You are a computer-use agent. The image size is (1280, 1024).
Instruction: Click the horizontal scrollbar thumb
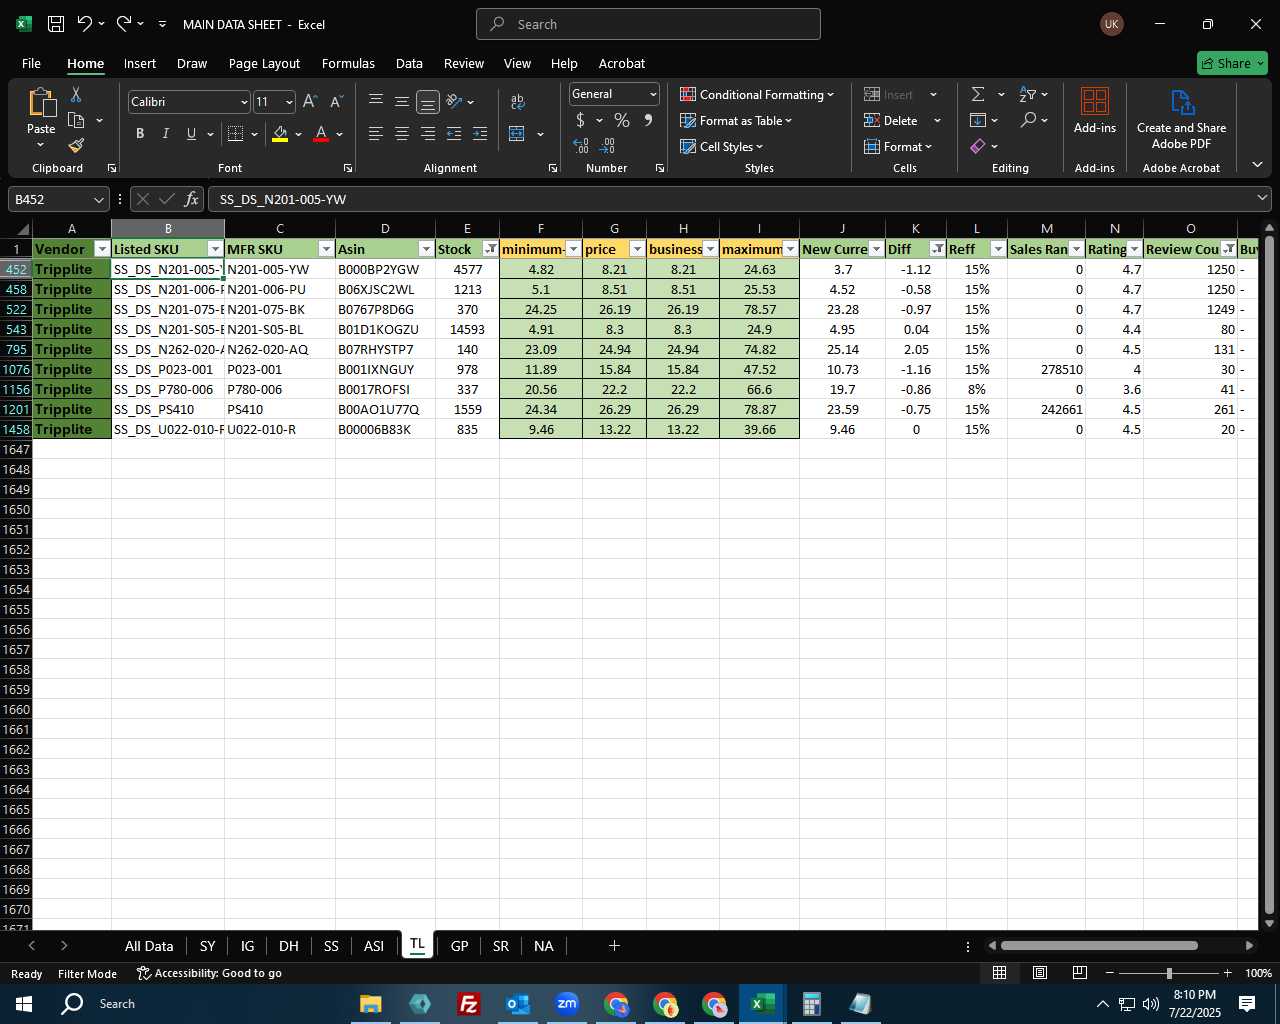(x=1099, y=946)
